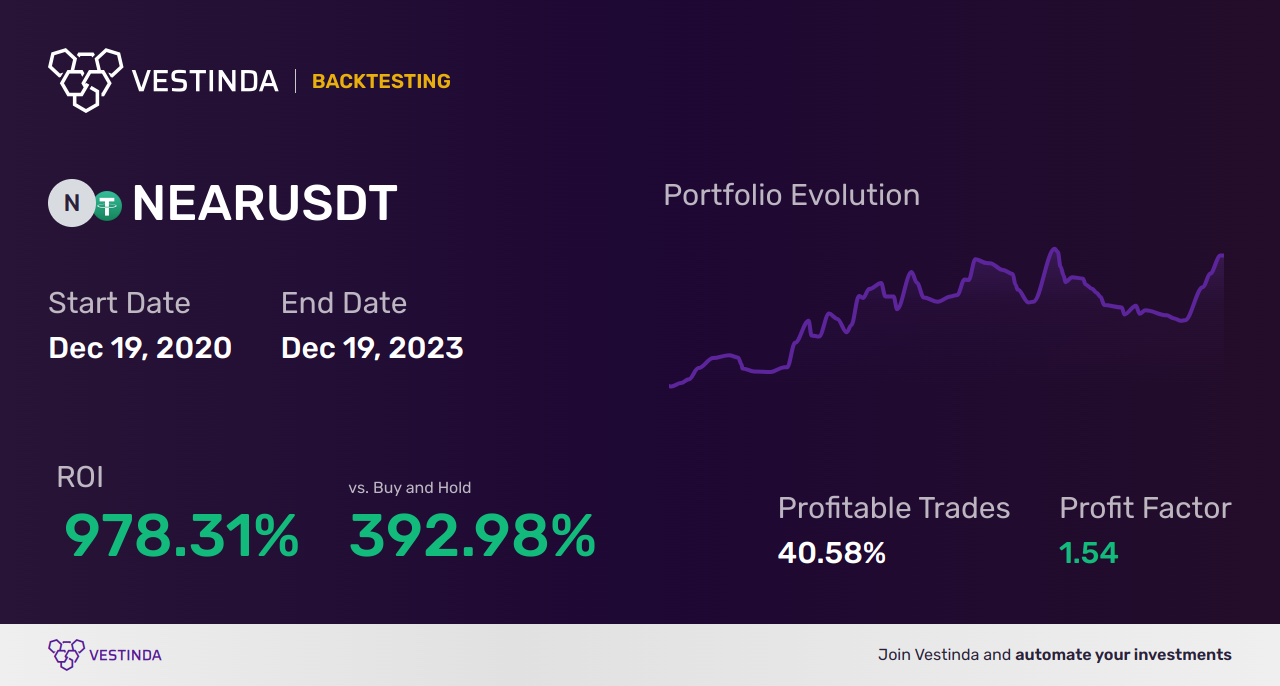Click the VESTINDA text in the footer

tap(125, 655)
